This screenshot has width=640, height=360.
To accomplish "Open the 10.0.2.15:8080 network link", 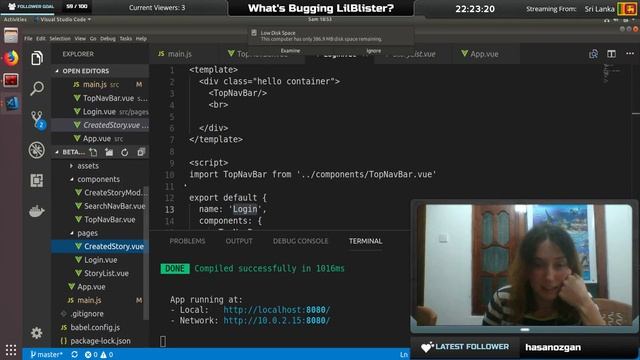I will [277, 320].
